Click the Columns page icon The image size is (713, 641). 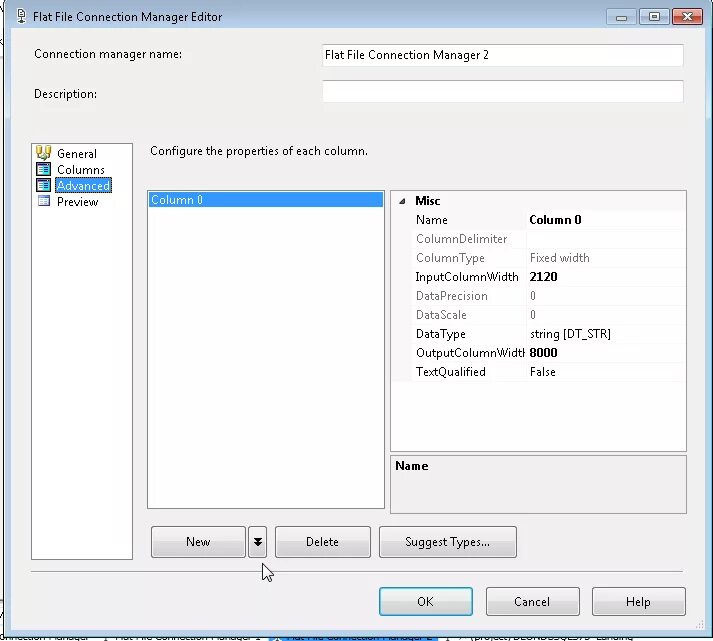tap(44, 169)
